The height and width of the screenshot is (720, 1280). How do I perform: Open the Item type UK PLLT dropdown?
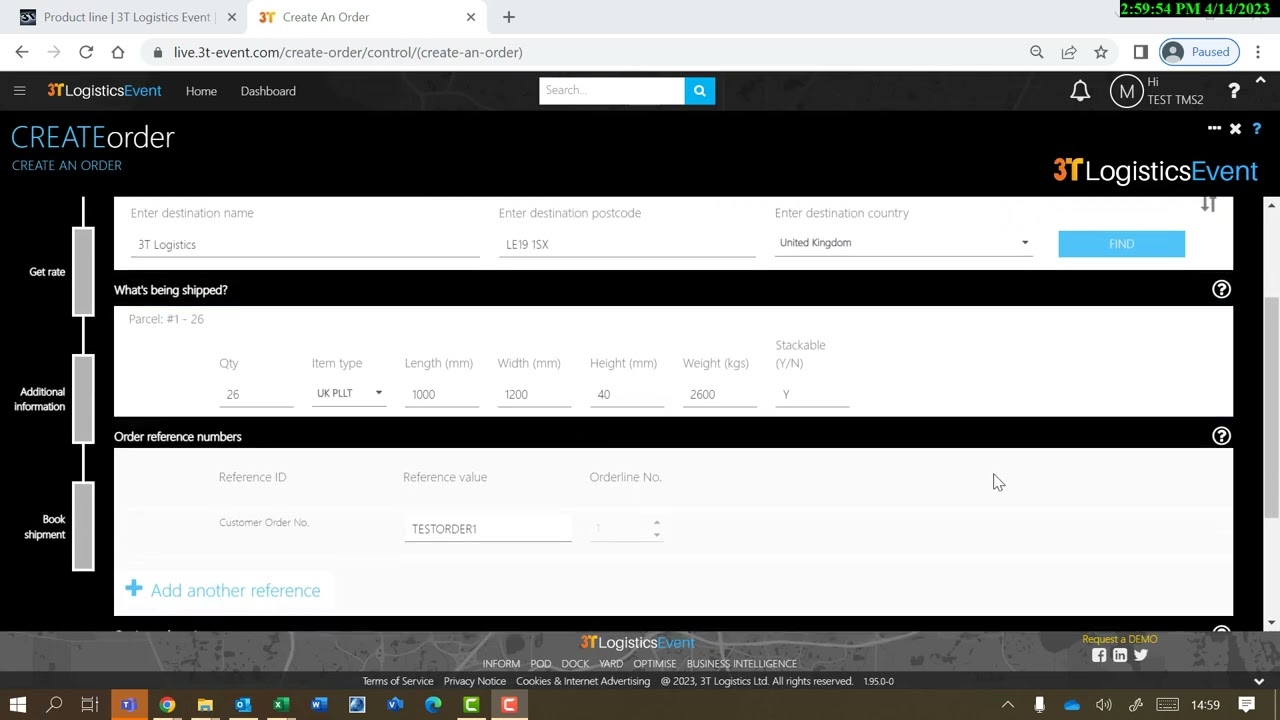click(348, 393)
